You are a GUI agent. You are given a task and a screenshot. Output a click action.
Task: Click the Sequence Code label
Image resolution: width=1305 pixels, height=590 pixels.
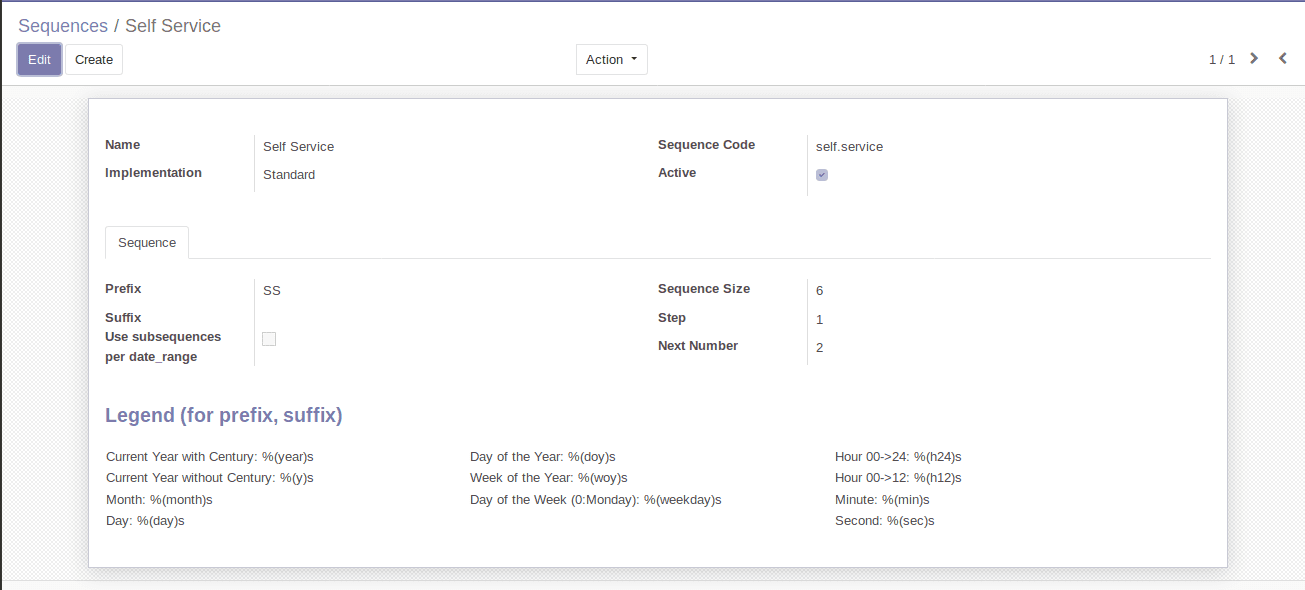707,145
